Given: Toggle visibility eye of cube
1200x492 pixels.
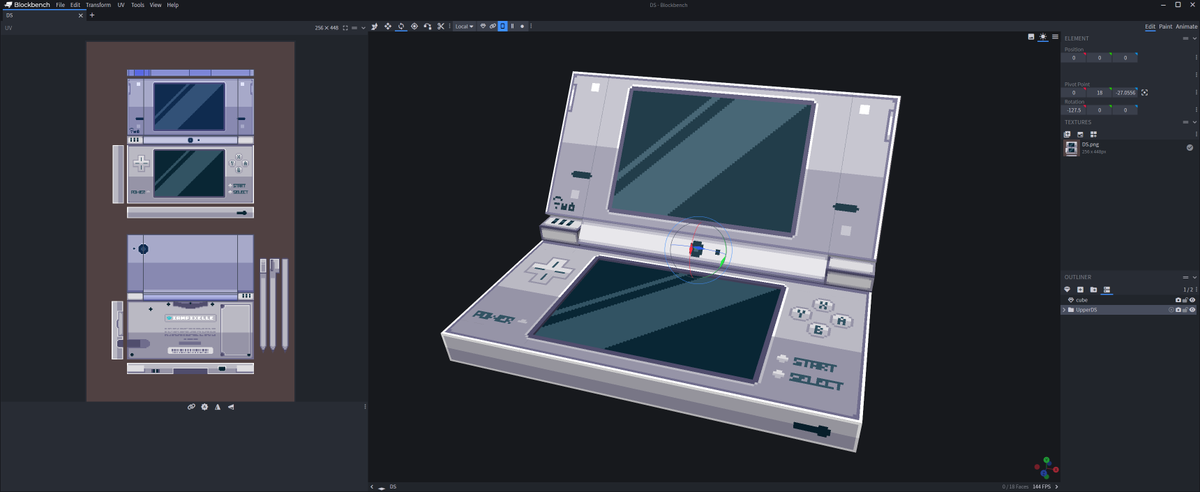Looking at the screenshot, I should coord(1193,299).
